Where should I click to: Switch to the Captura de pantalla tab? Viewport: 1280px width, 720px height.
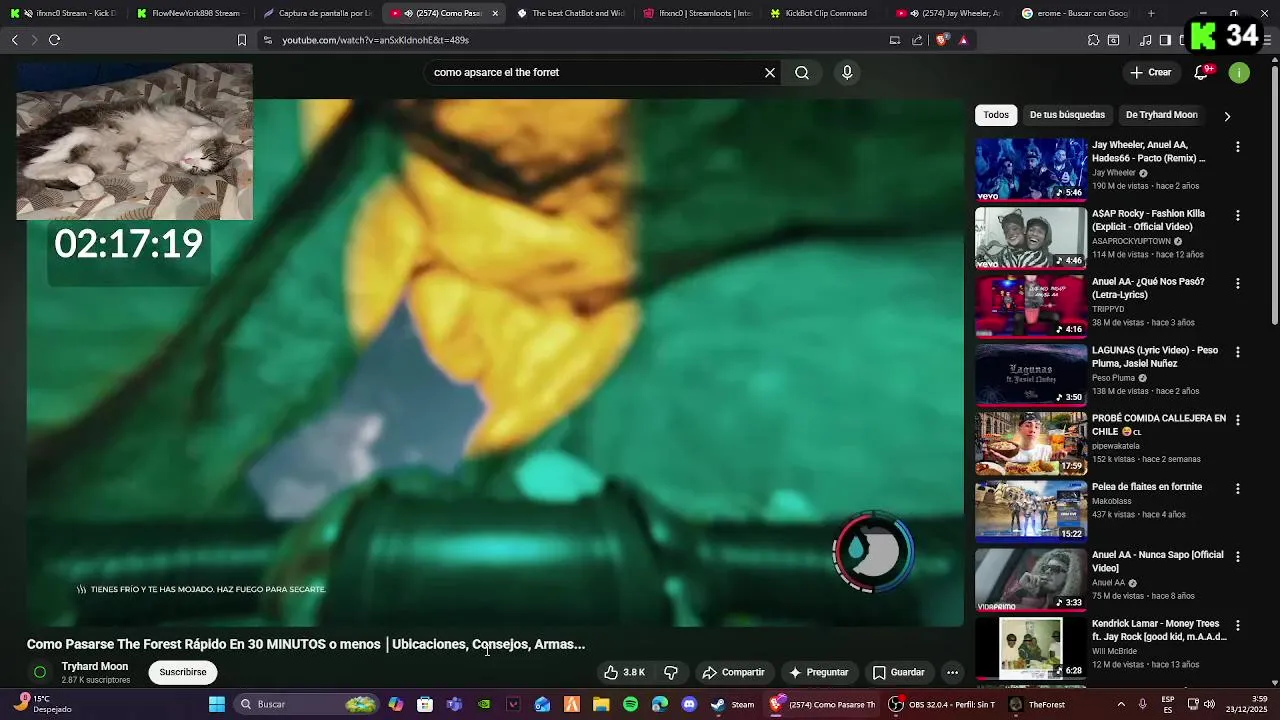pyautogui.click(x=317, y=13)
